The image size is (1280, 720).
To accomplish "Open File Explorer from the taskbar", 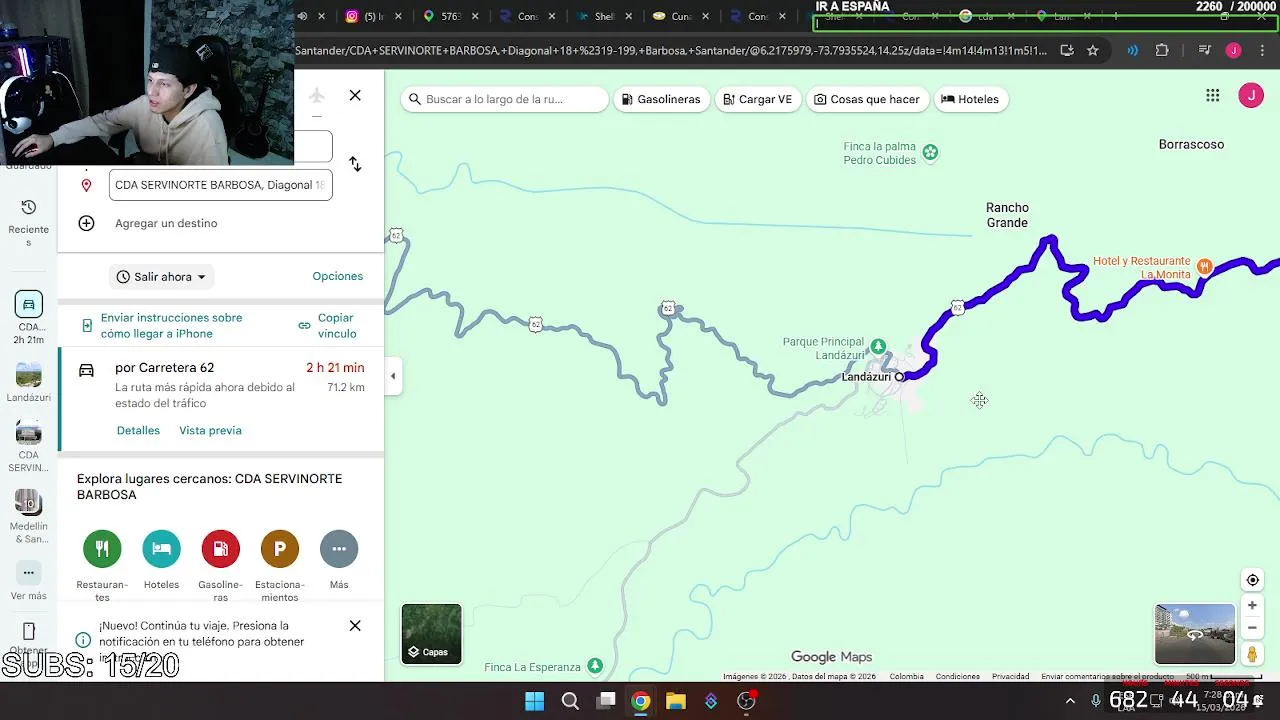I will pos(676,701).
